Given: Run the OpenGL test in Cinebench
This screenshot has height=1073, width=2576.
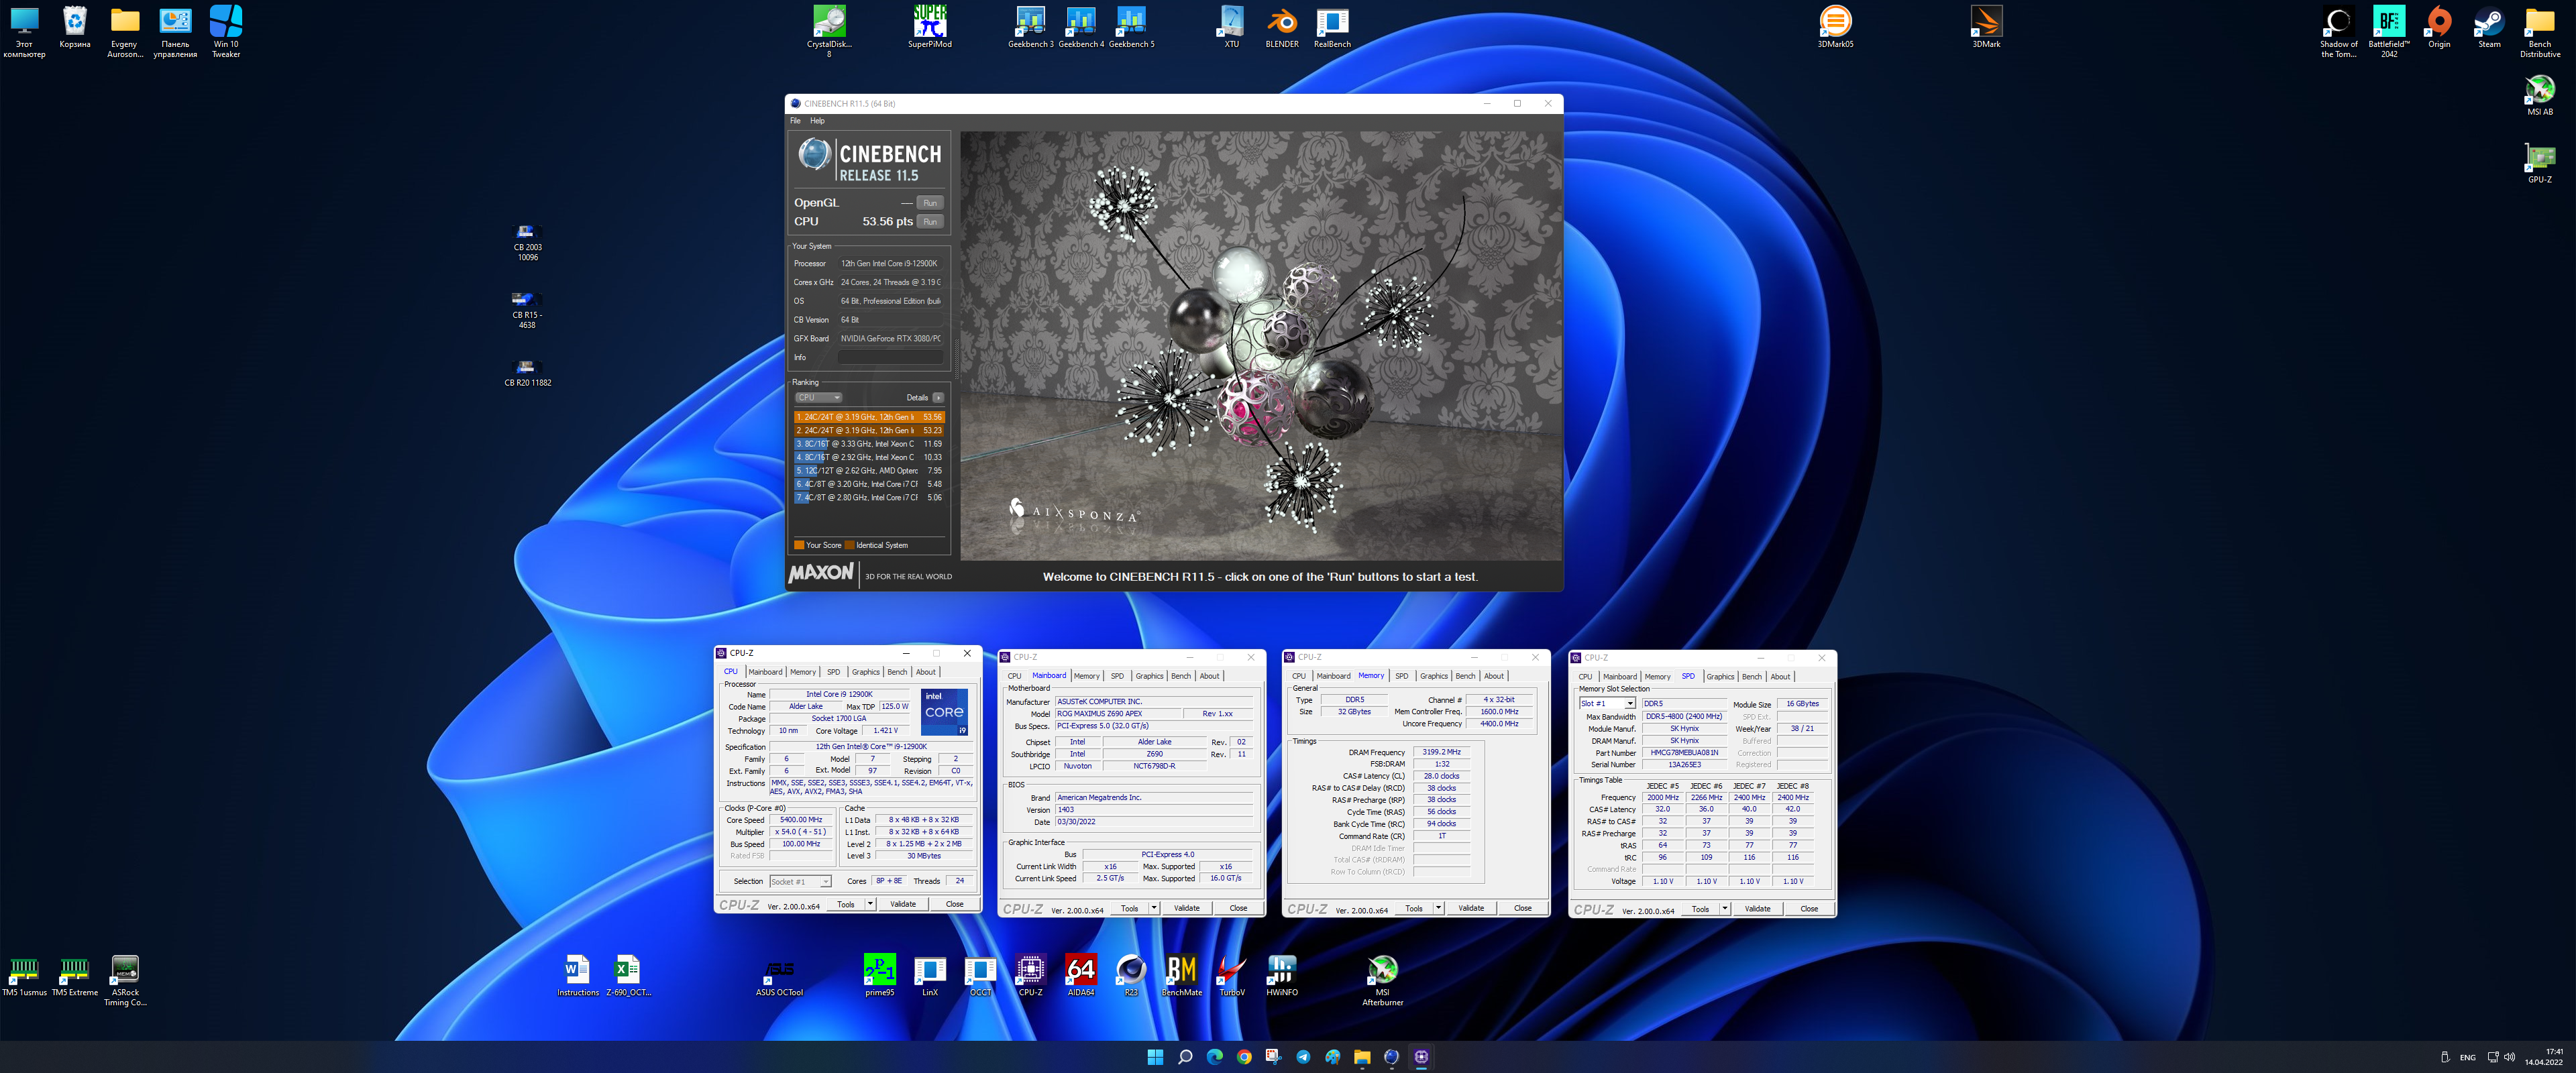Looking at the screenshot, I should tap(930, 203).
